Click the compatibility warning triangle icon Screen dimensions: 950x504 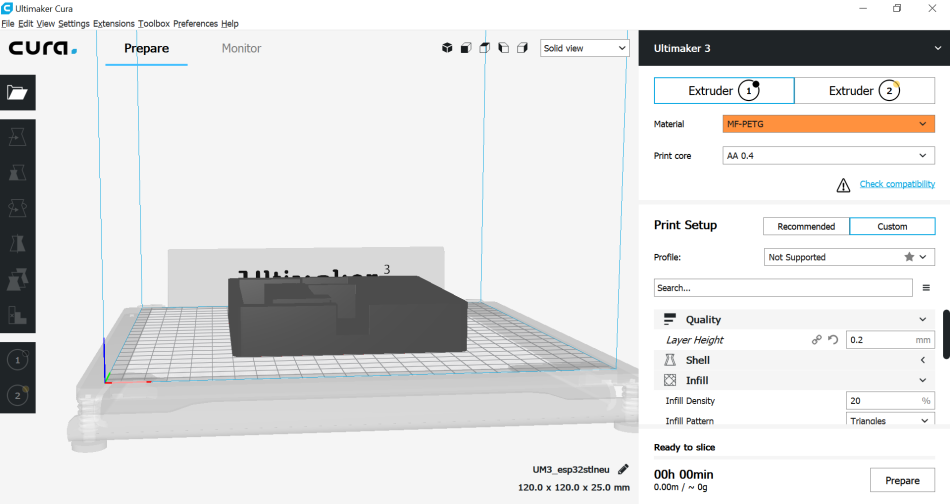(x=843, y=185)
